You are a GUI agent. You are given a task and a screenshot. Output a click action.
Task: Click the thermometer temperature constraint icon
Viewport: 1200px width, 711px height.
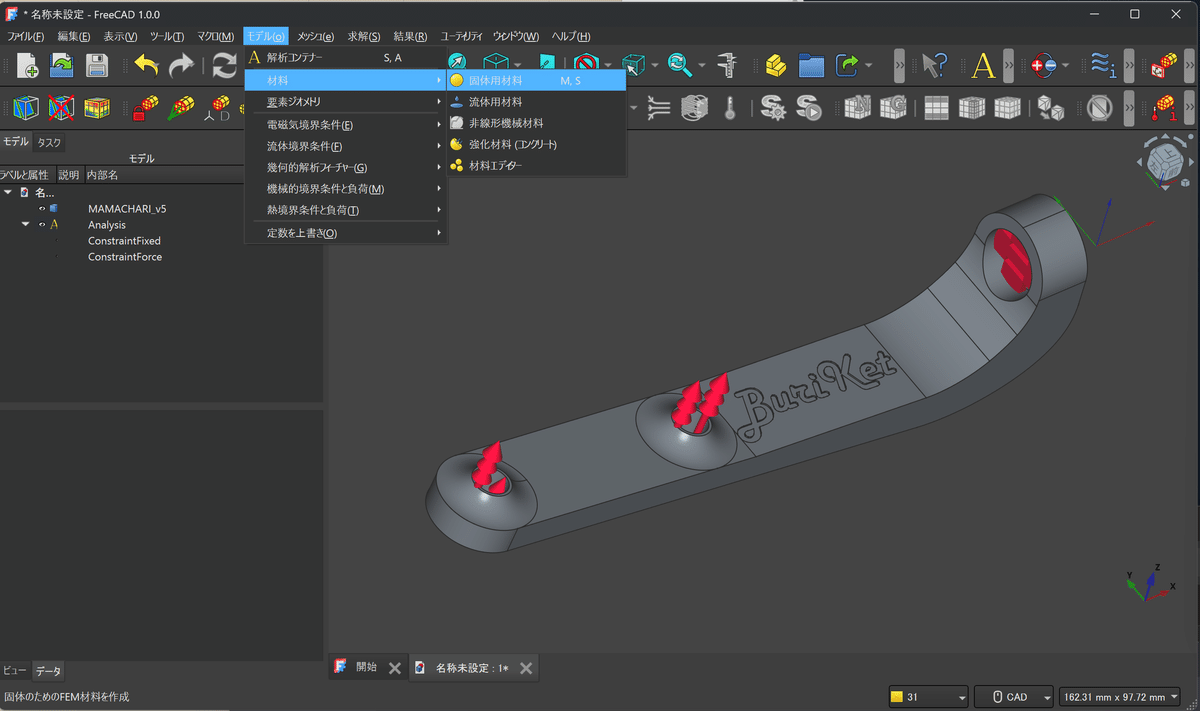tap(730, 107)
